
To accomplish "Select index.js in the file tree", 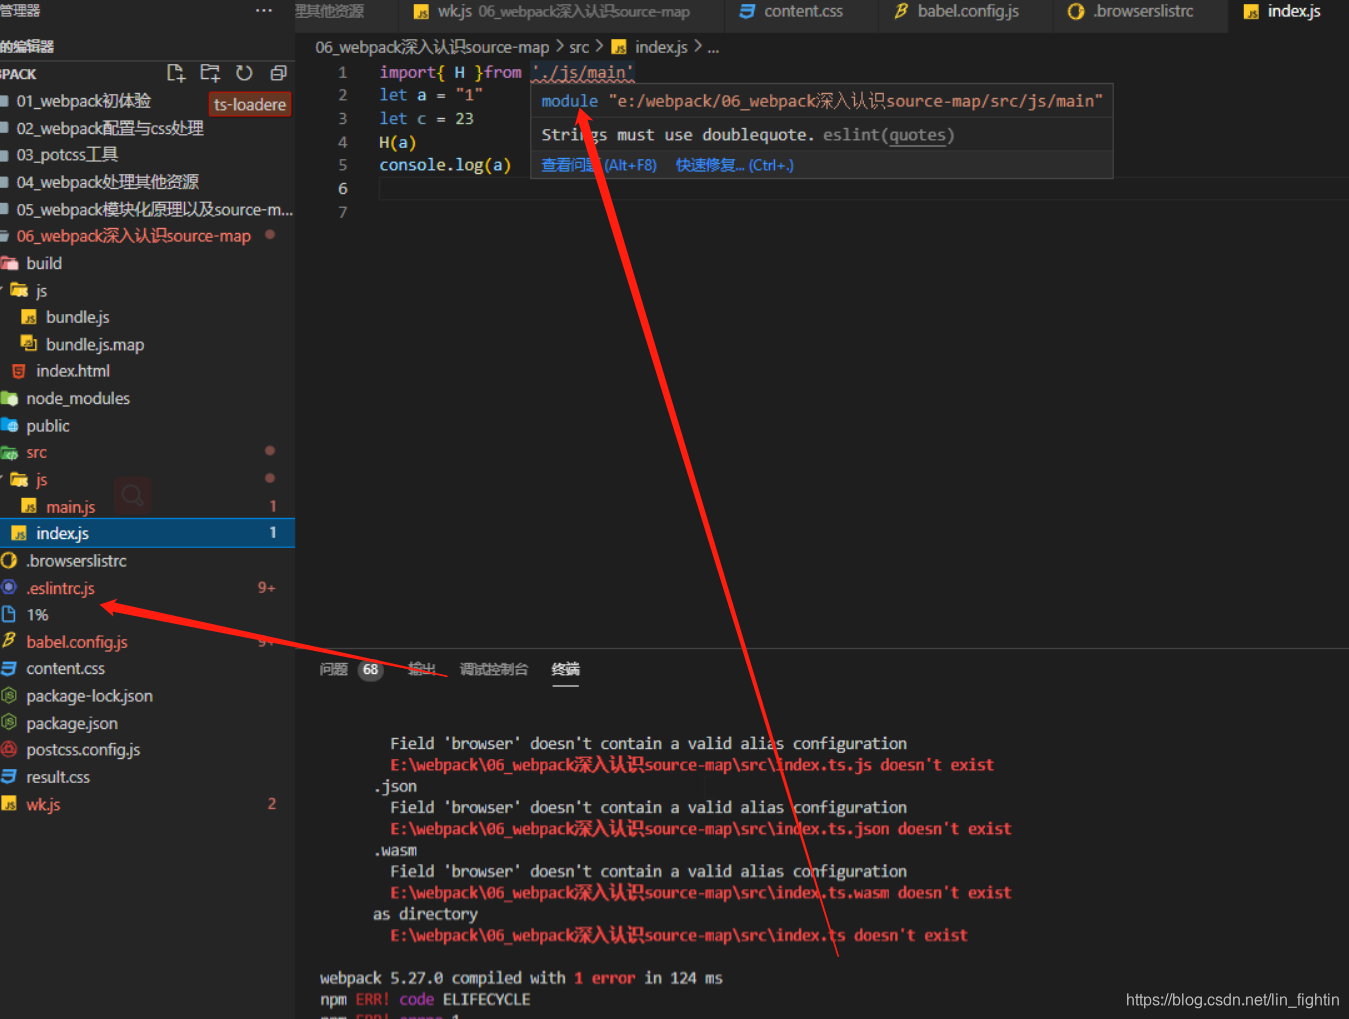I will 147,533.
